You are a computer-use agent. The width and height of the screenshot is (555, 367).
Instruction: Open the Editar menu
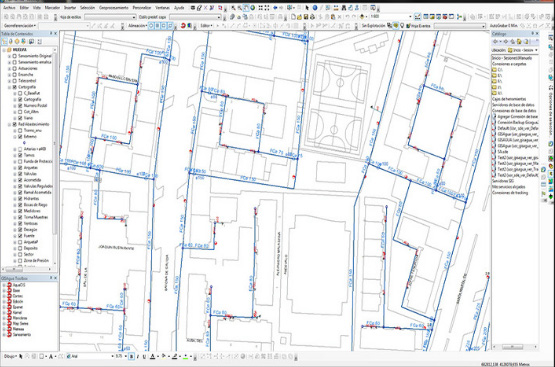pyautogui.click(x=24, y=7)
